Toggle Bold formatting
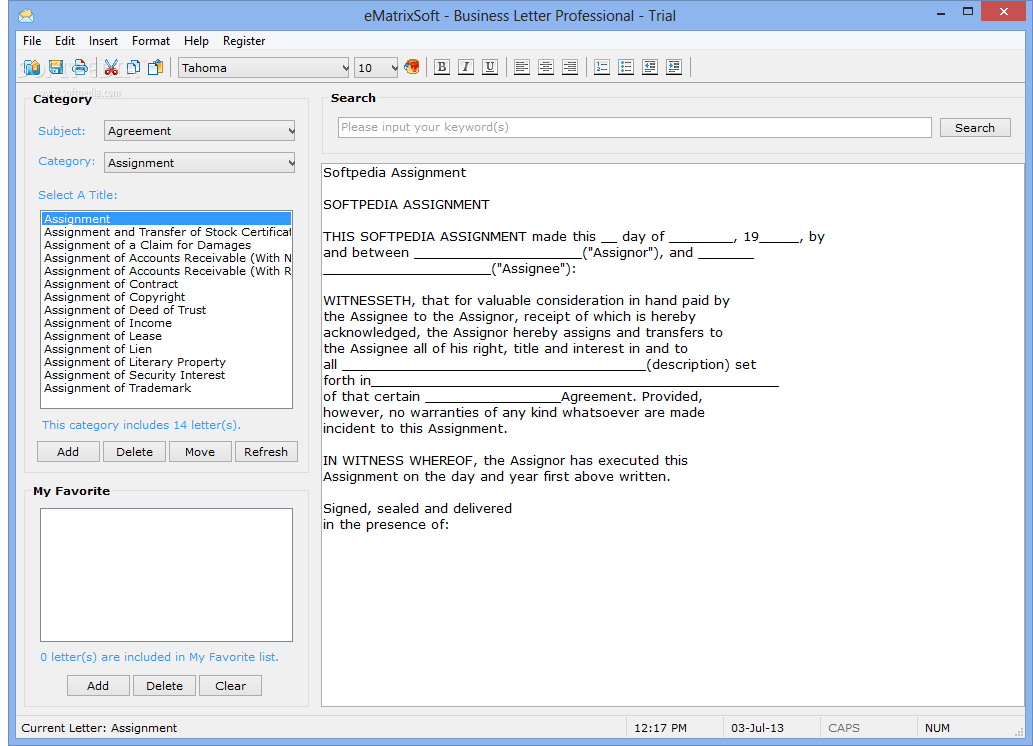Screen dimensions: 1033x746 442,67
